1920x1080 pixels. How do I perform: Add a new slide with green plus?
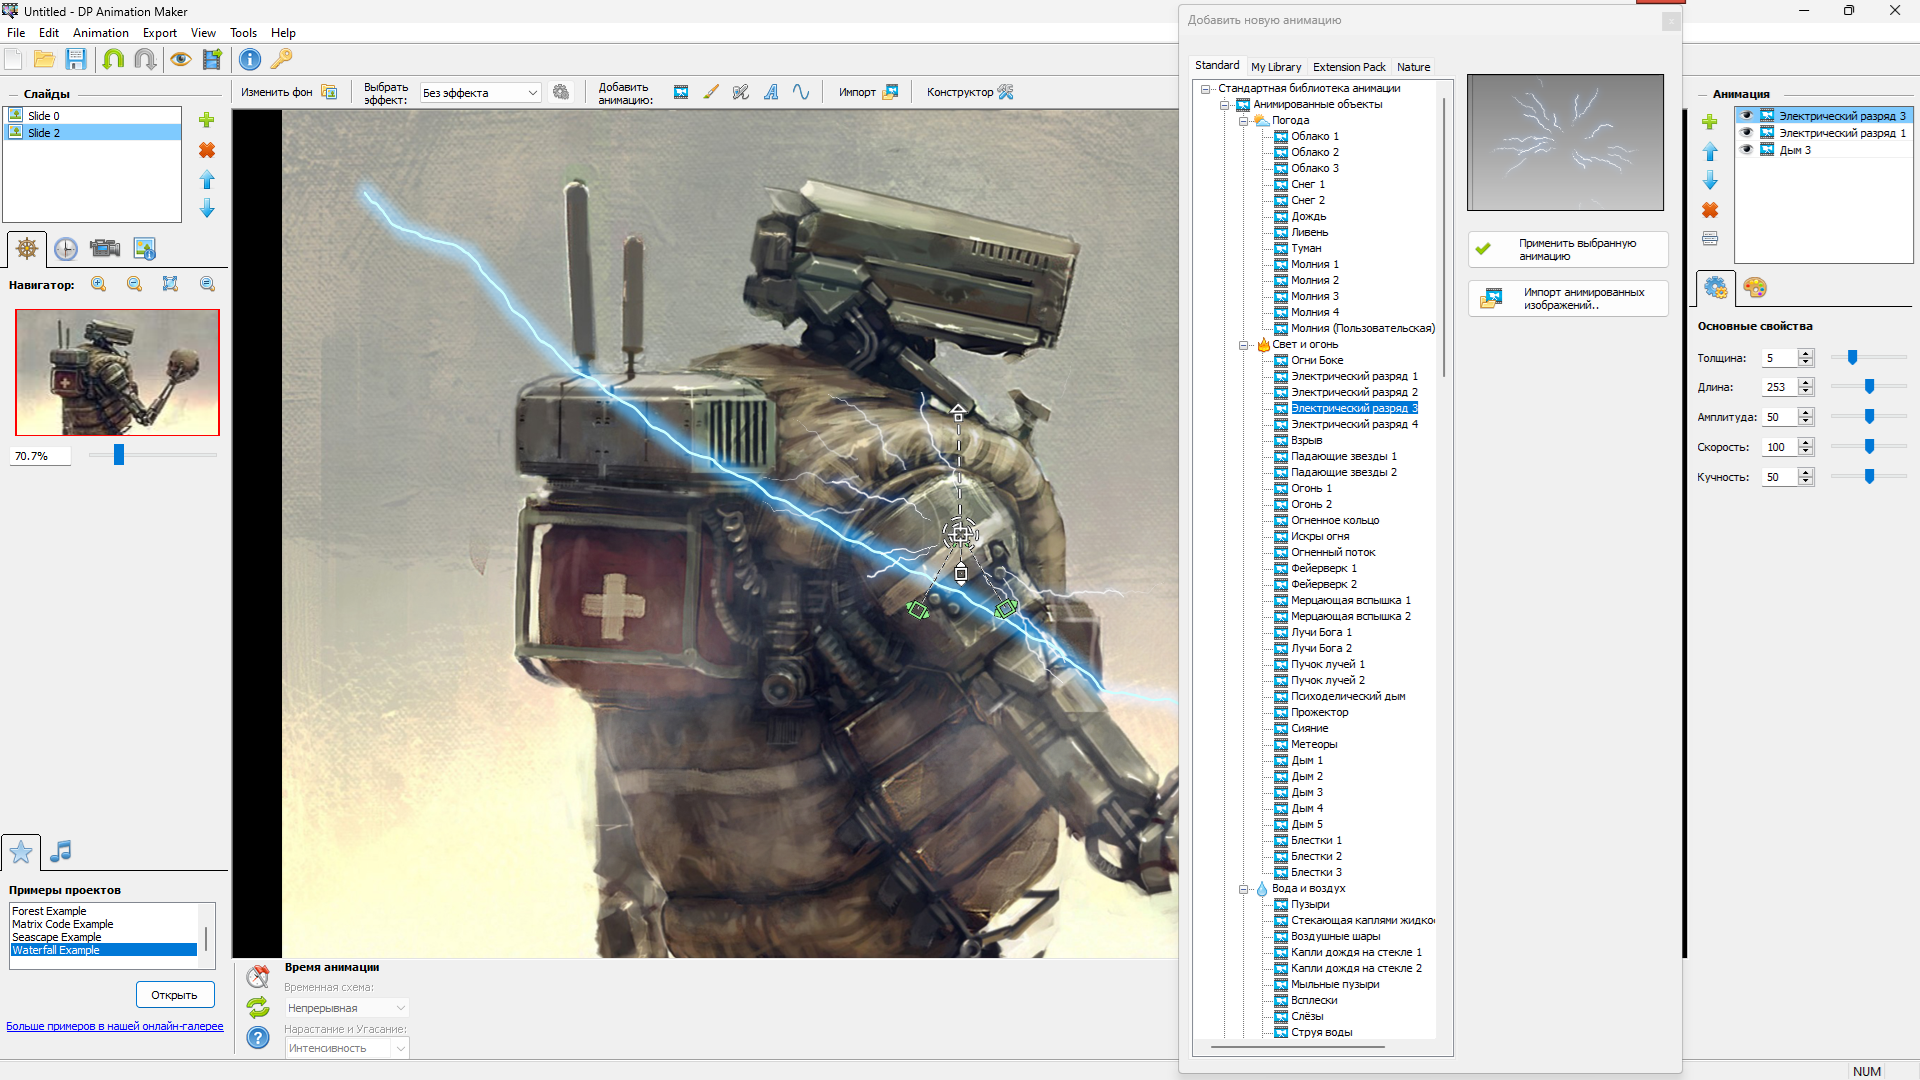[207, 120]
